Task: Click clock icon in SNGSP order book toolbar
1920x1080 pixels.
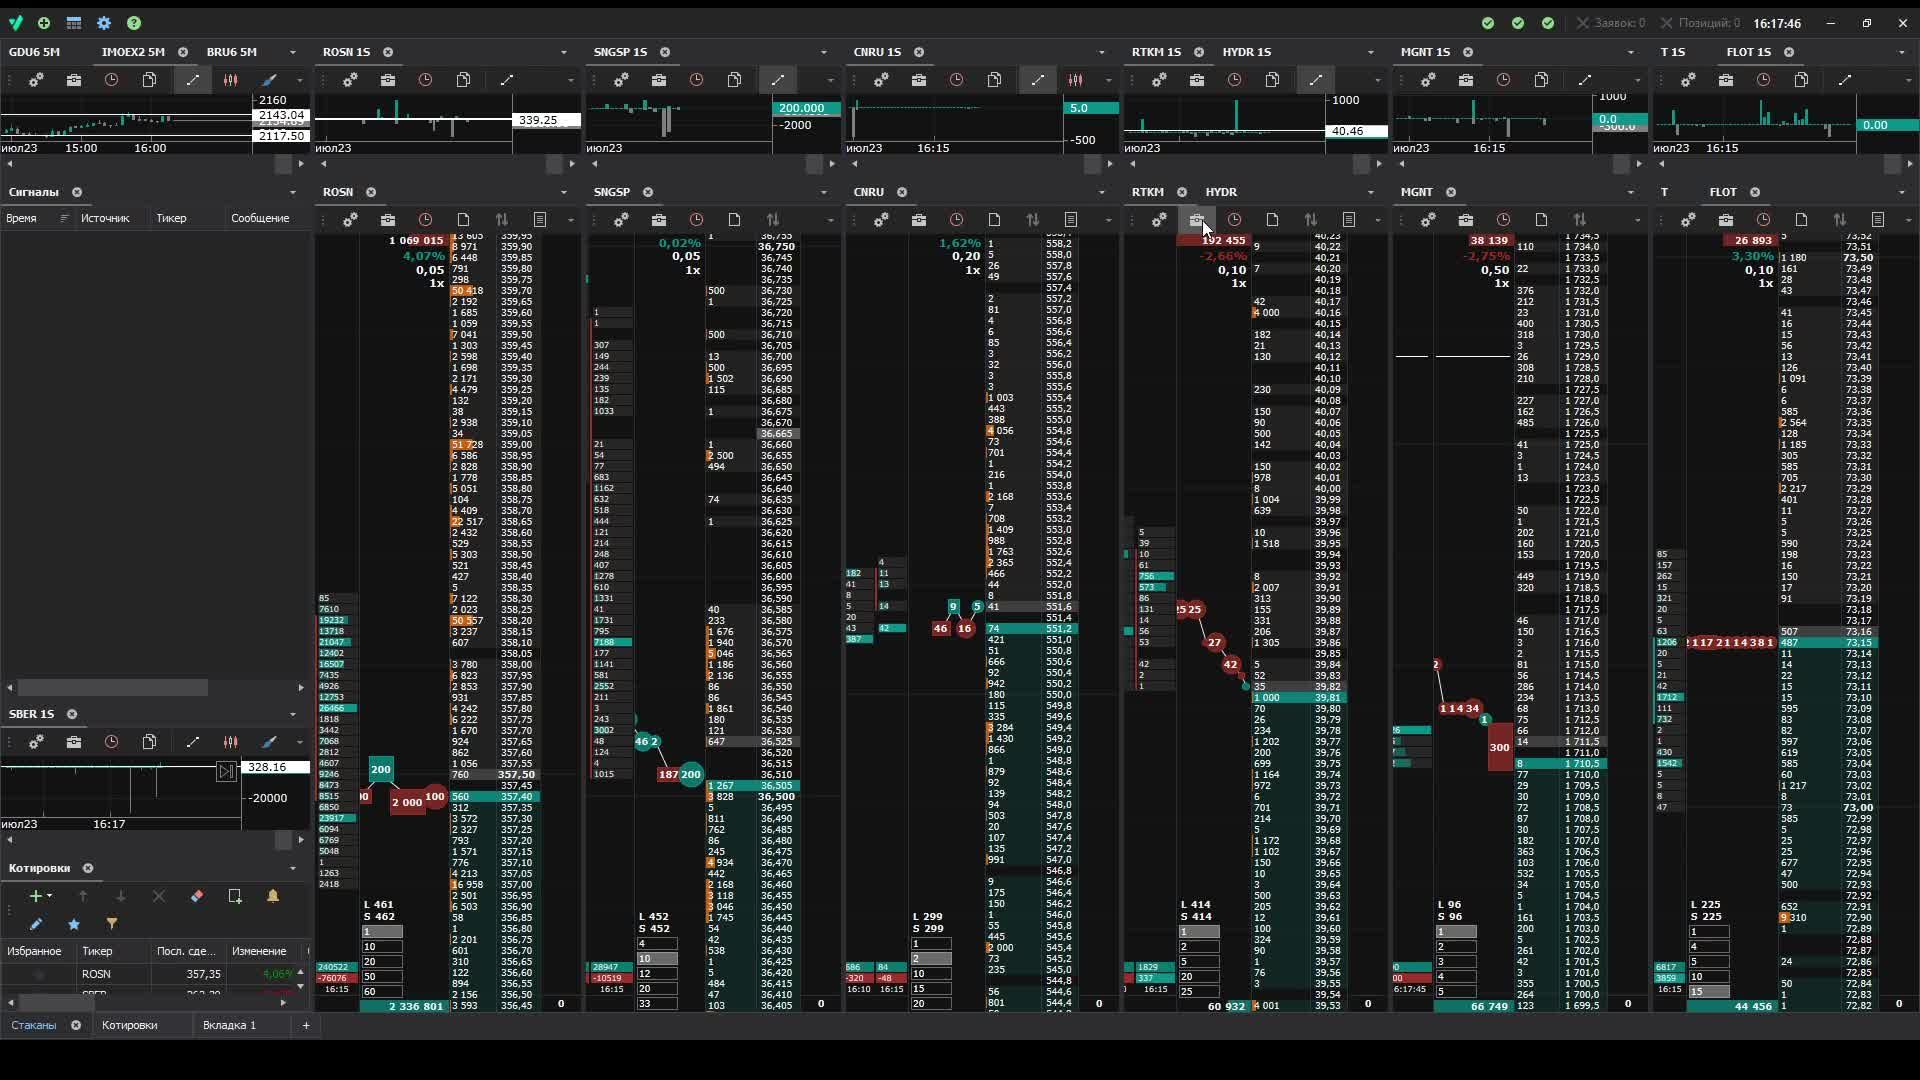Action: pos(697,220)
